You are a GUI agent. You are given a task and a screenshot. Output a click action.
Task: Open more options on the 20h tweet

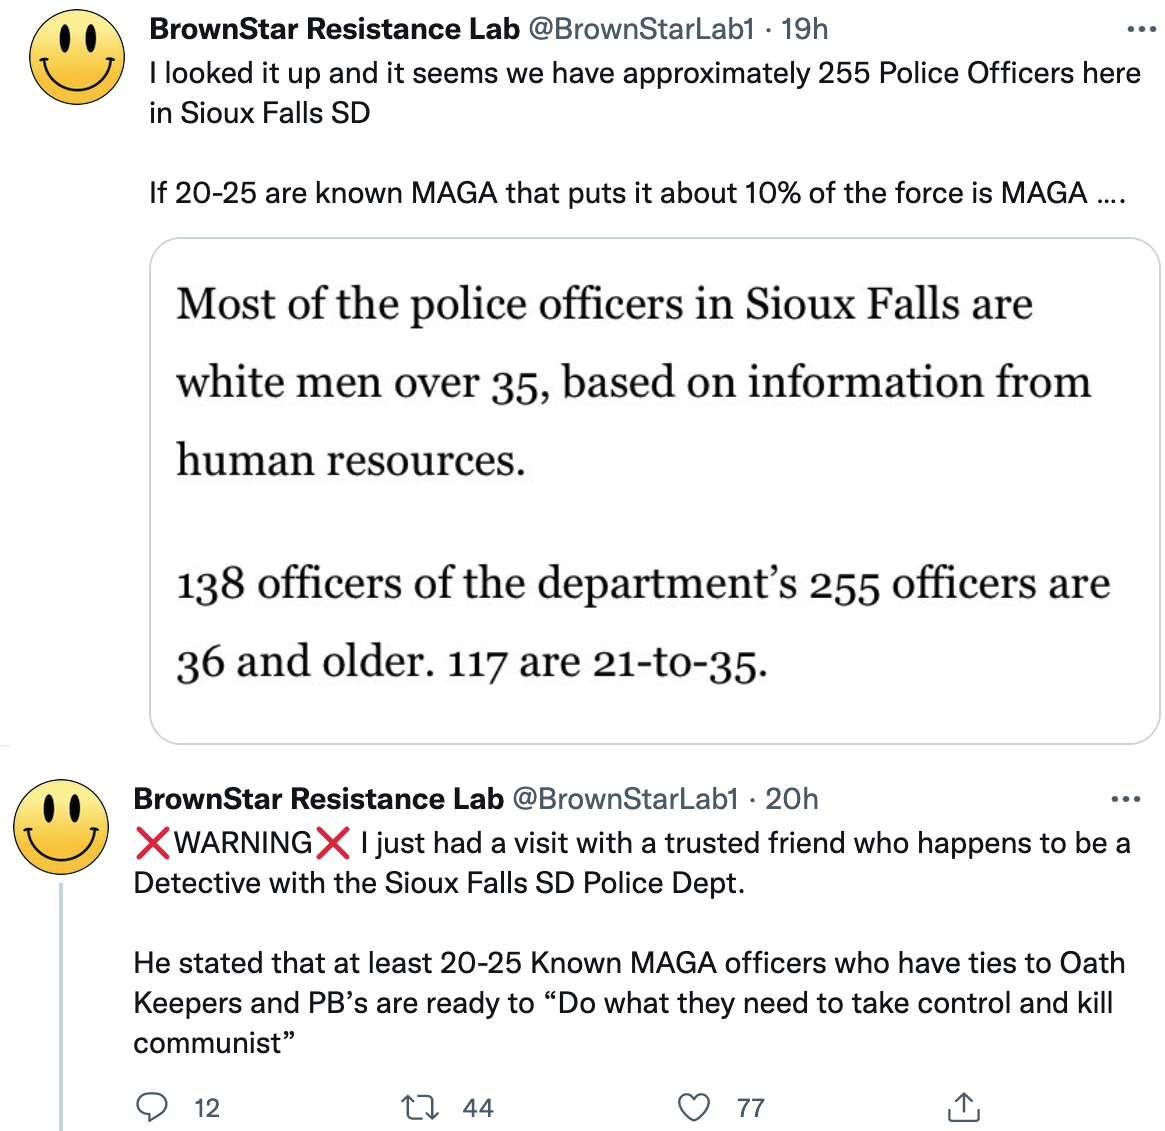[1126, 800]
